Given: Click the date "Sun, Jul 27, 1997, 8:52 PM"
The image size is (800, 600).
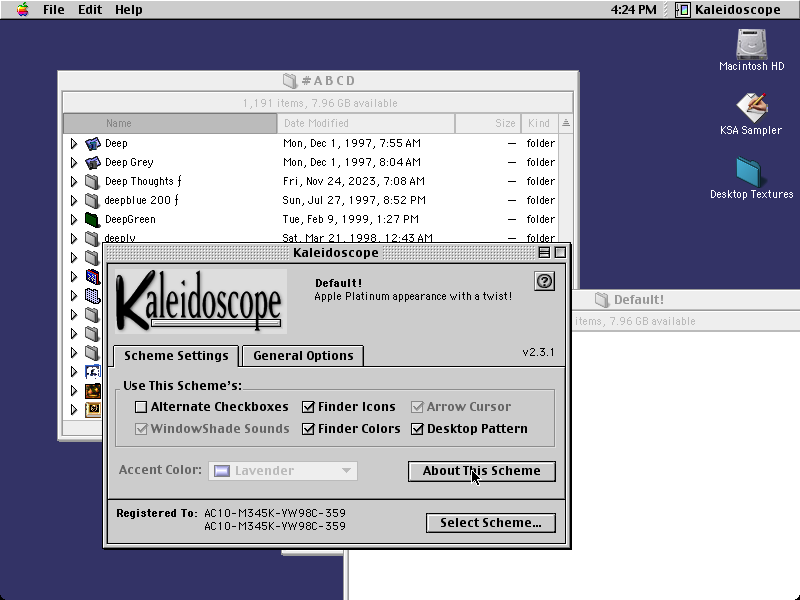Looking at the screenshot, I should [x=354, y=200].
